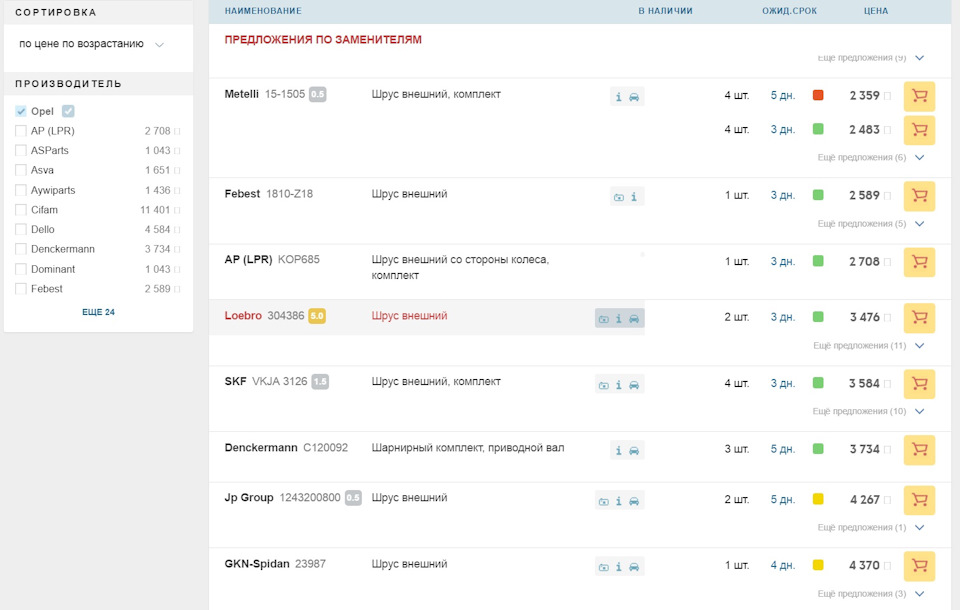View photo of SKF VKJA 3126

604,385
